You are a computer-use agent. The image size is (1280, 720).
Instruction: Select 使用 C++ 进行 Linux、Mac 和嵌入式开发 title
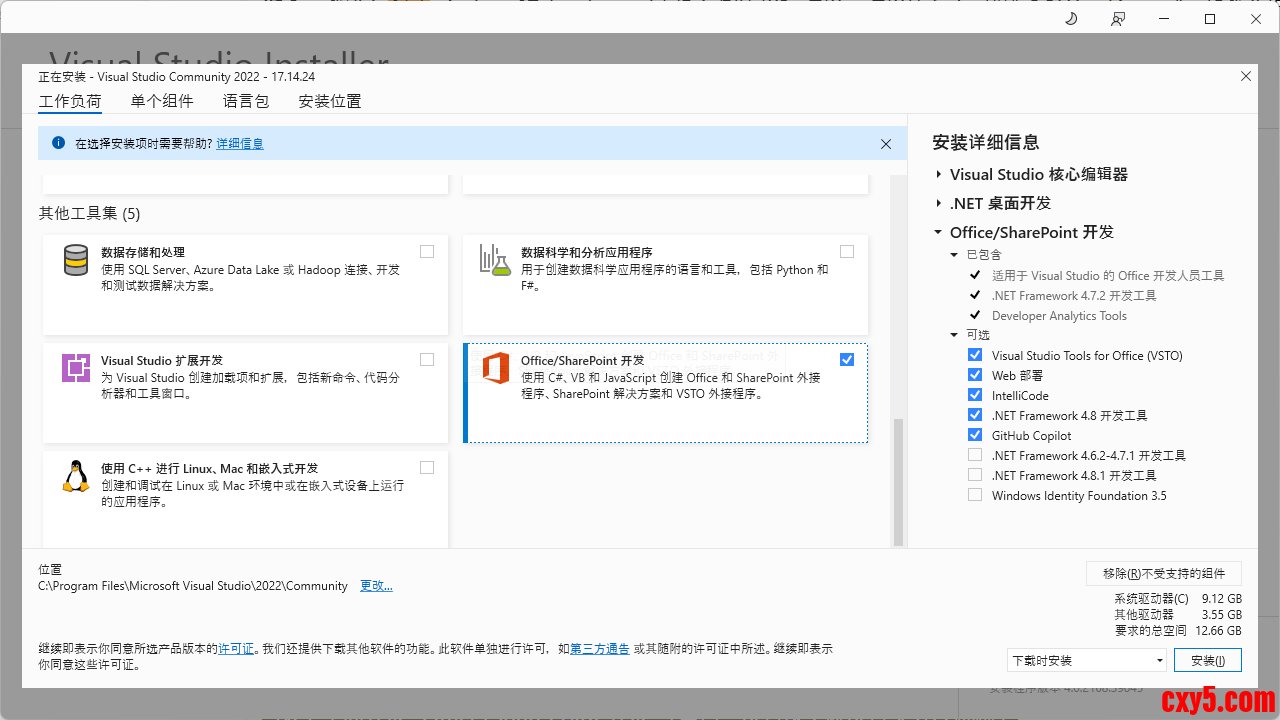(x=210, y=469)
